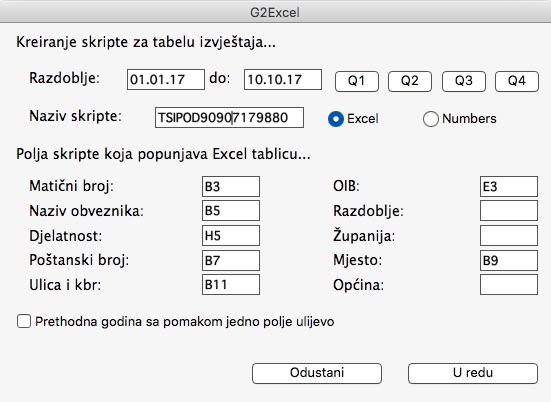Cancel with the Odustani button

[x=317, y=373]
